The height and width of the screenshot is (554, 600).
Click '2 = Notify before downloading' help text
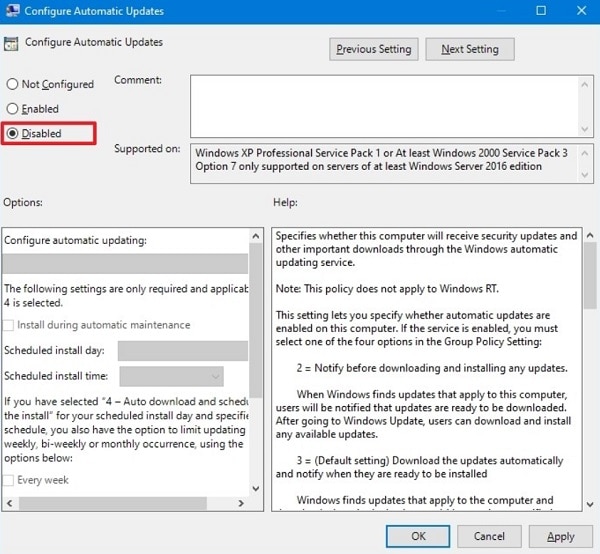pos(432,368)
